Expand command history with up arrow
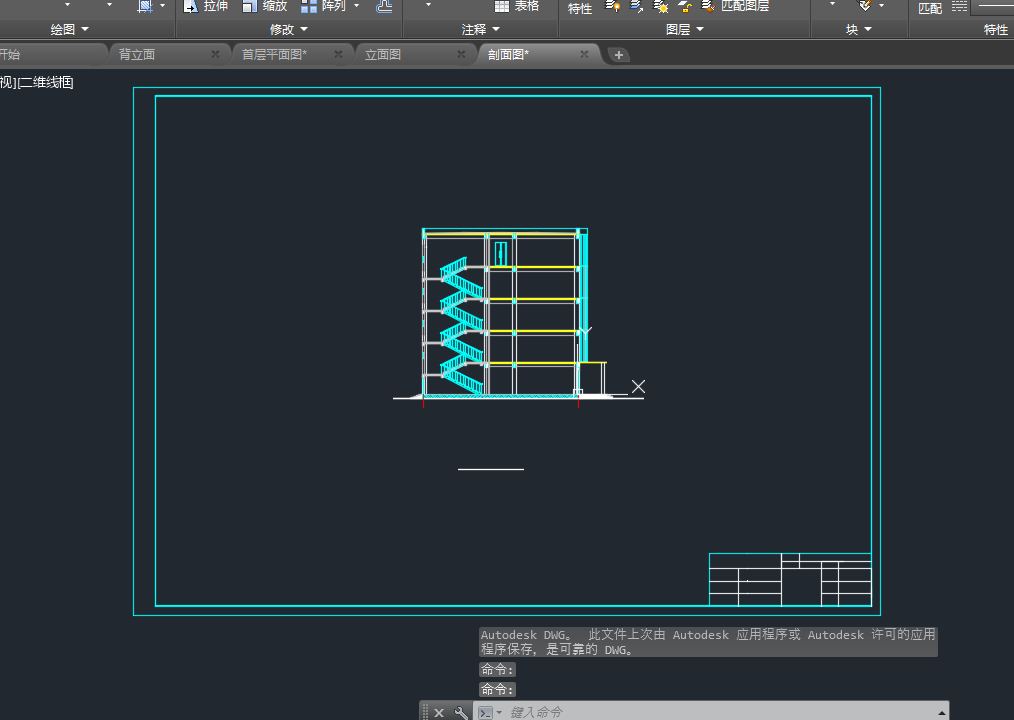This screenshot has height=720, width=1014. (x=941, y=713)
